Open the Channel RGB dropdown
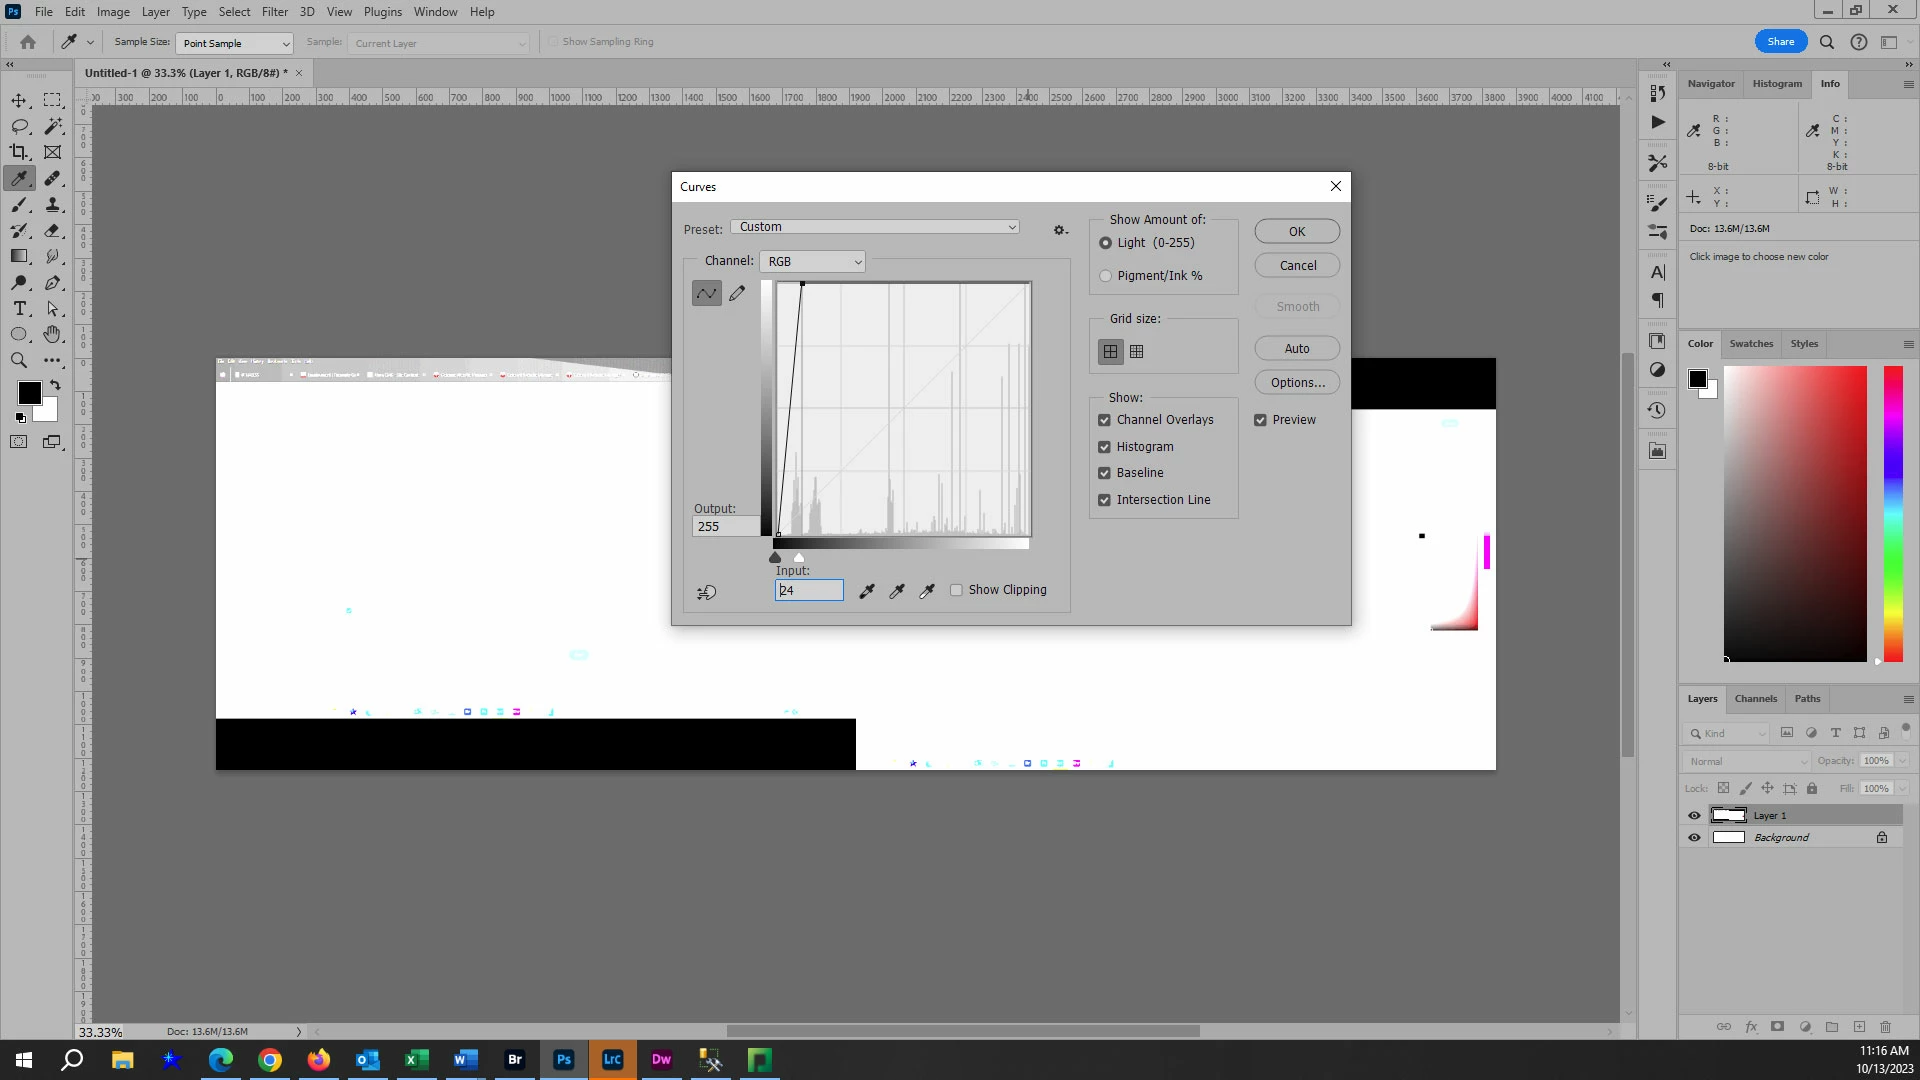1920x1080 pixels. click(813, 261)
